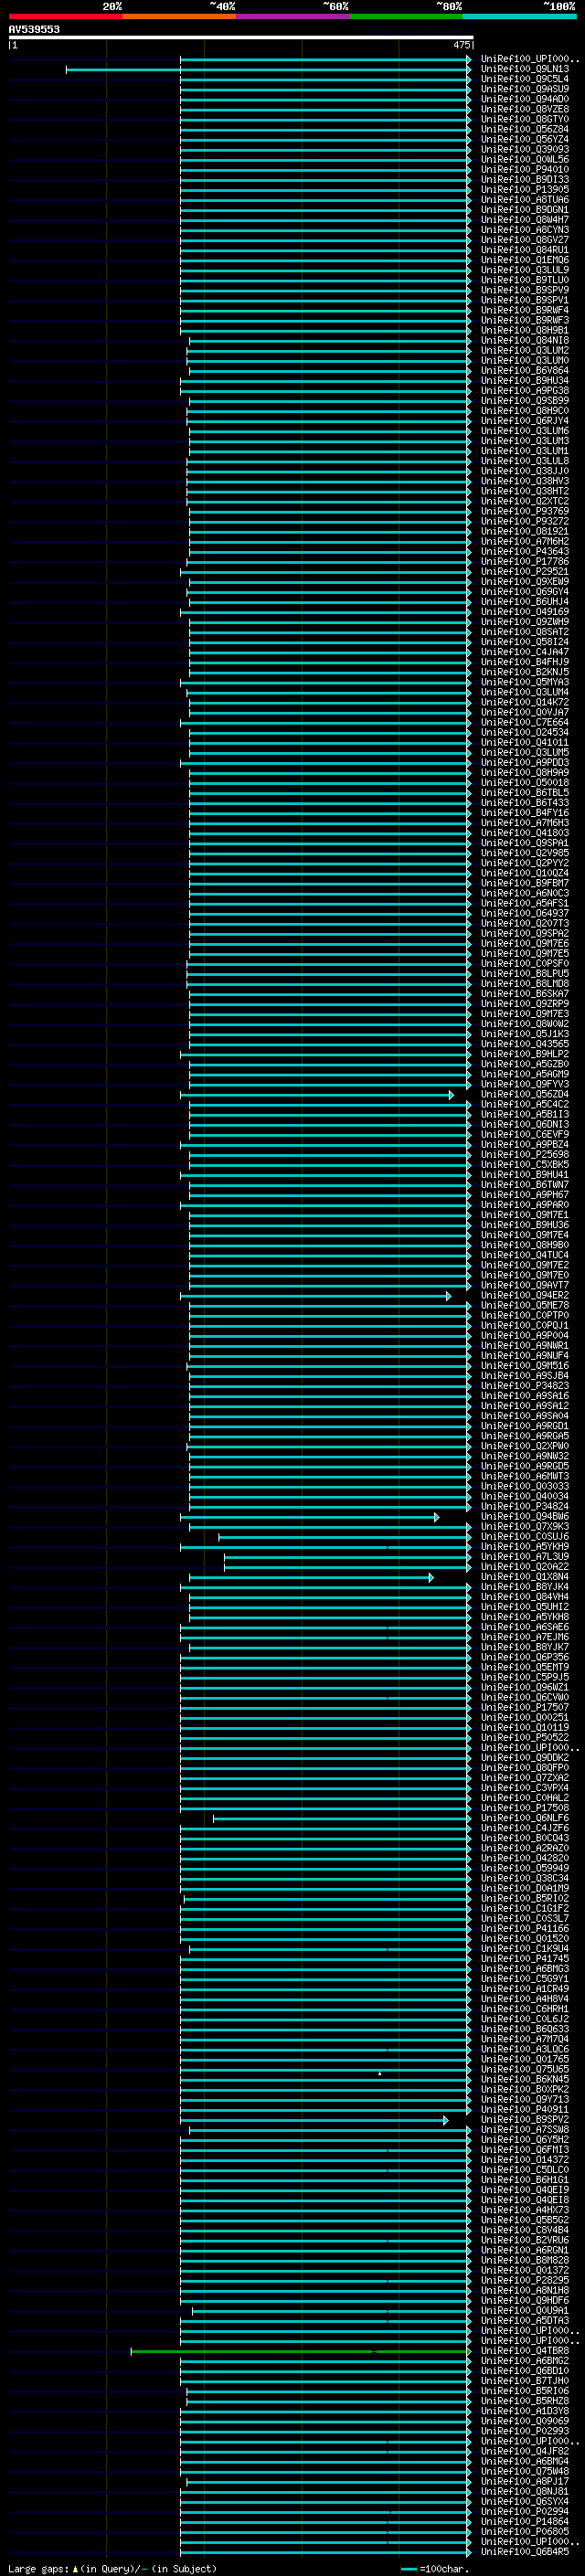
Task: Select the label UniRef100_P94010
Action: [x=525, y=169]
